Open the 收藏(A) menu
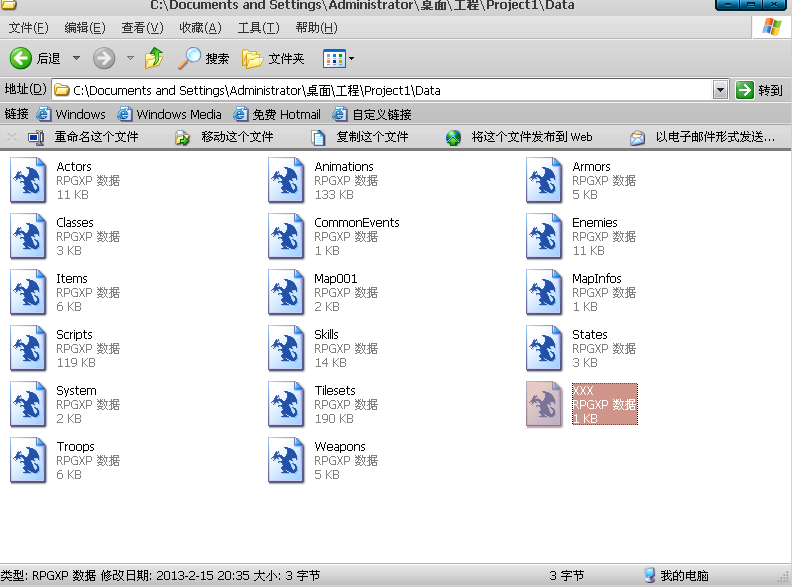The image size is (792, 587). pyautogui.click(x=201, y=28)
